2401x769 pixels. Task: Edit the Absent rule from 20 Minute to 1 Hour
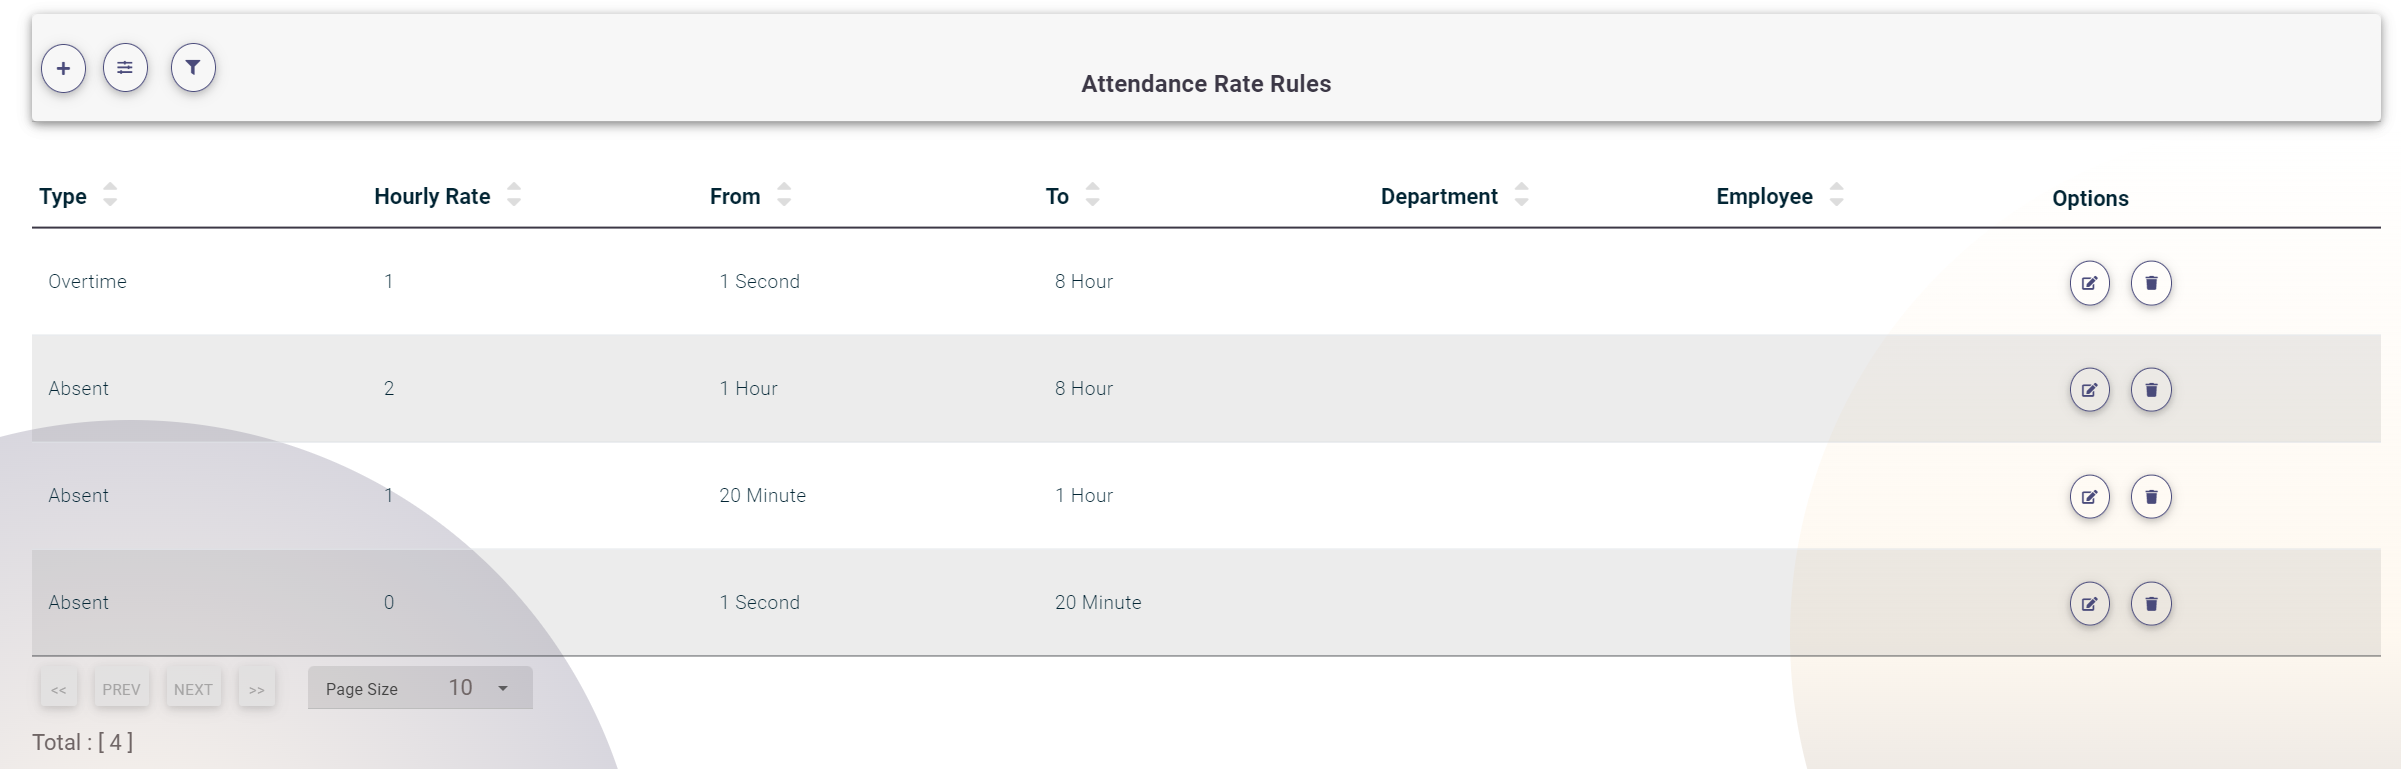[x=2089, y=496]
